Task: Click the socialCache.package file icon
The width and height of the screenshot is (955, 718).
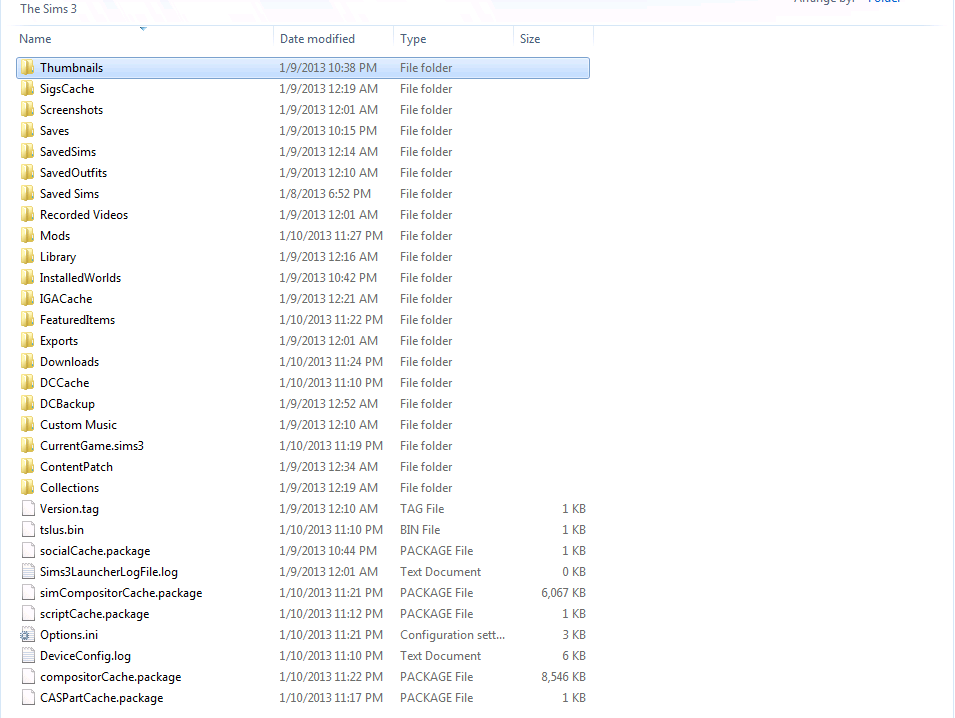Action: point(28,550)
